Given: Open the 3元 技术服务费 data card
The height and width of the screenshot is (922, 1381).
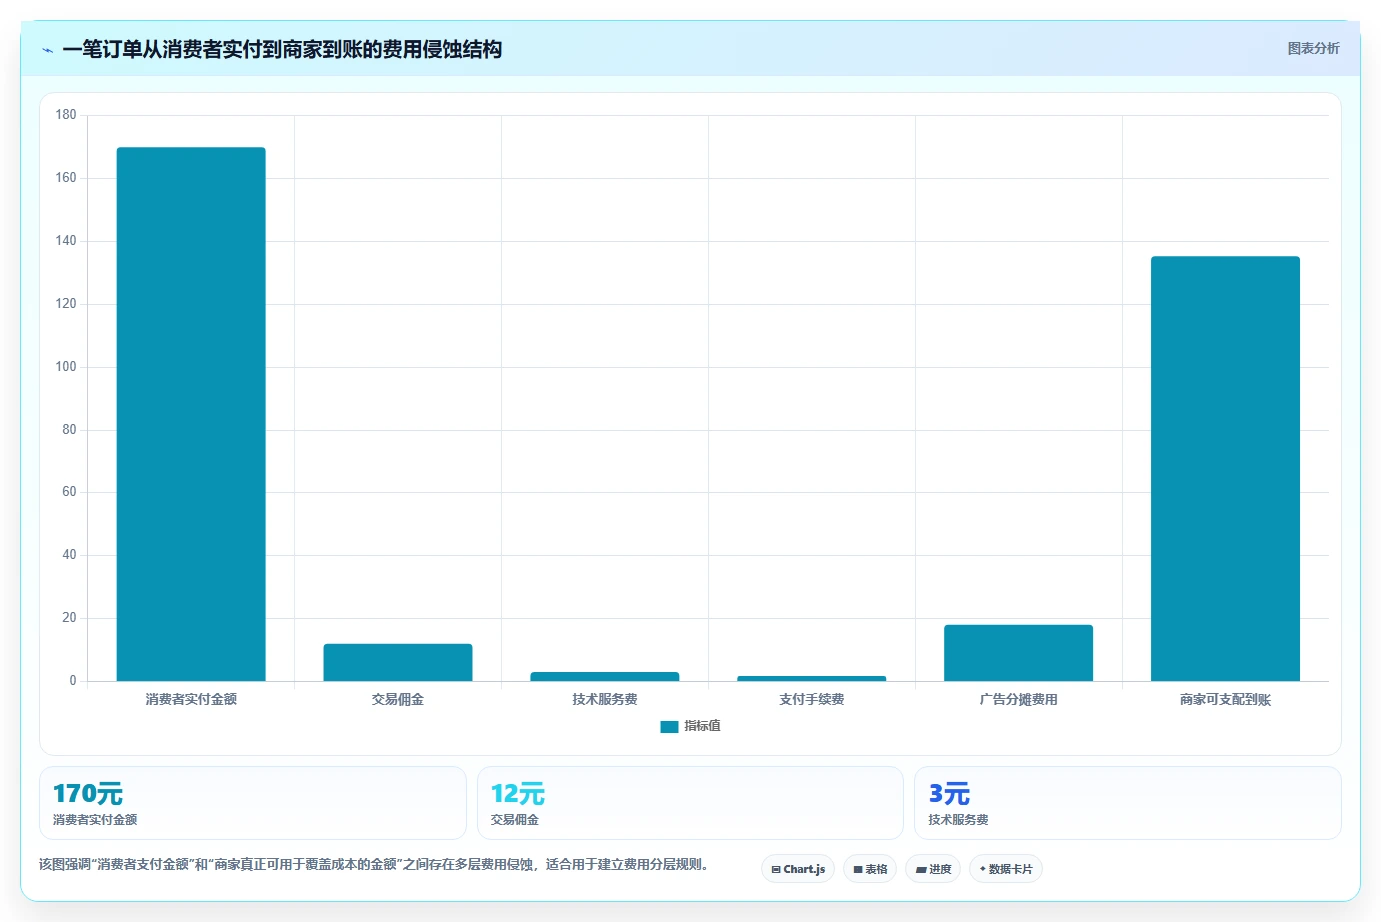Looking at the screenshot, I should [1128, 803].
